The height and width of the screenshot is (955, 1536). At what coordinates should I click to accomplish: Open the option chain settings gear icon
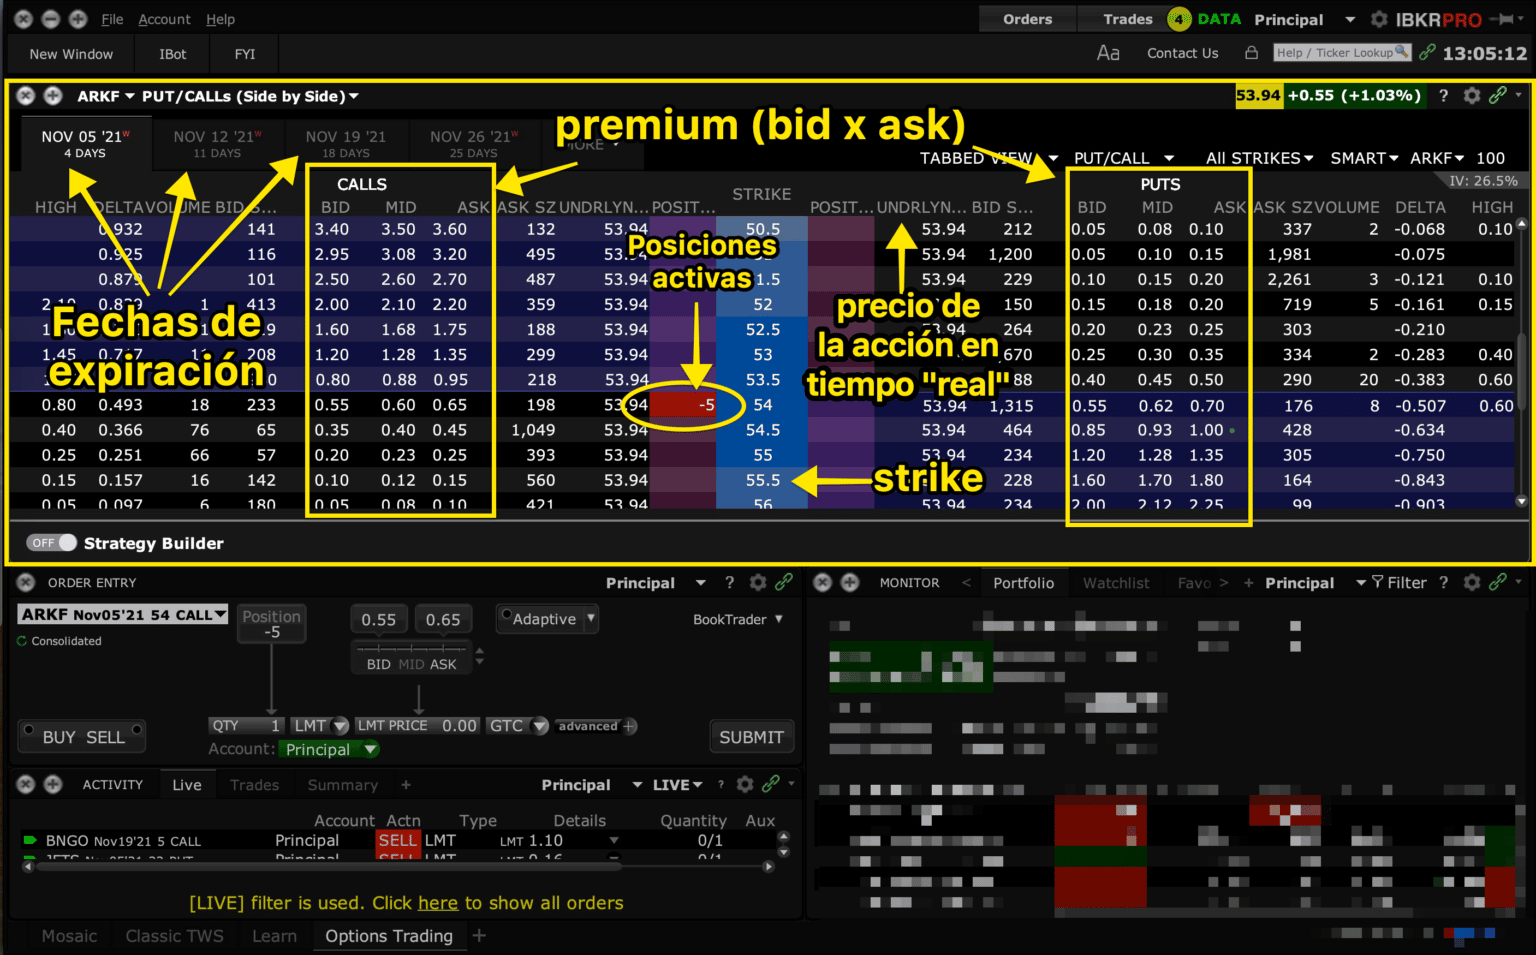(1472, 95)
